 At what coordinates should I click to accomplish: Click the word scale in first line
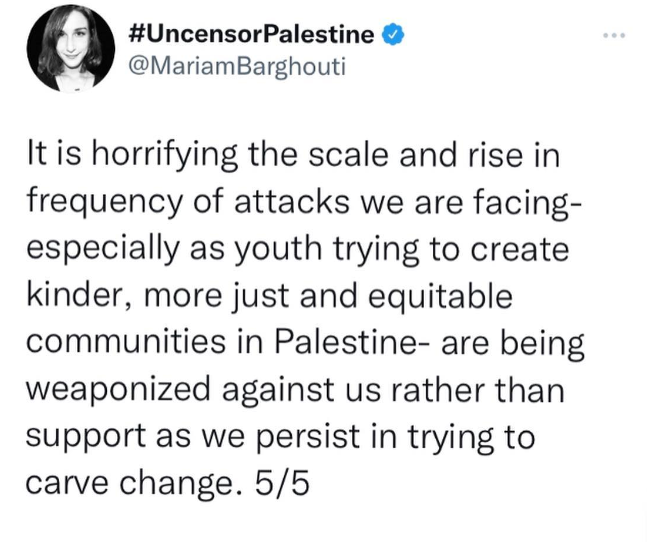[x=349, y=156]
